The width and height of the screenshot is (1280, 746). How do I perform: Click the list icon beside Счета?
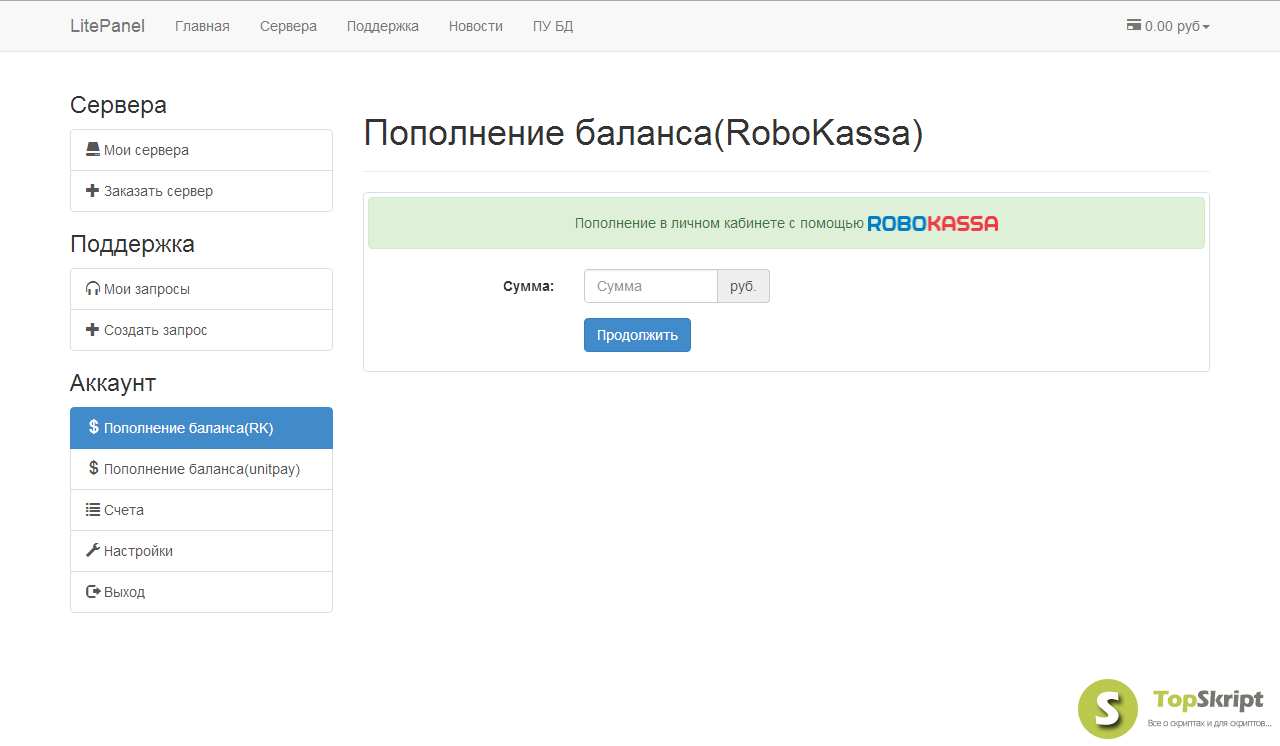(93, 510)
